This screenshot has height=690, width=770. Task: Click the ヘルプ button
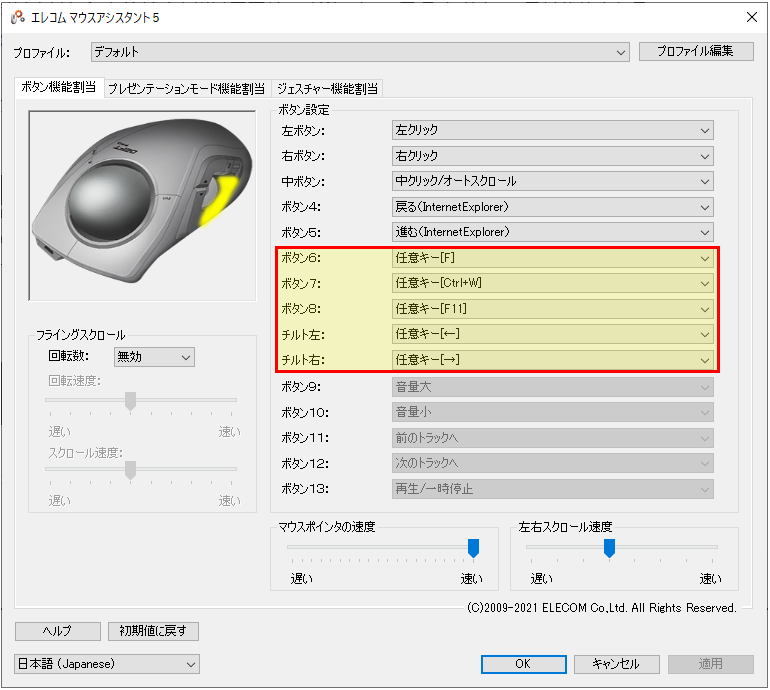(x=58, y=631)
